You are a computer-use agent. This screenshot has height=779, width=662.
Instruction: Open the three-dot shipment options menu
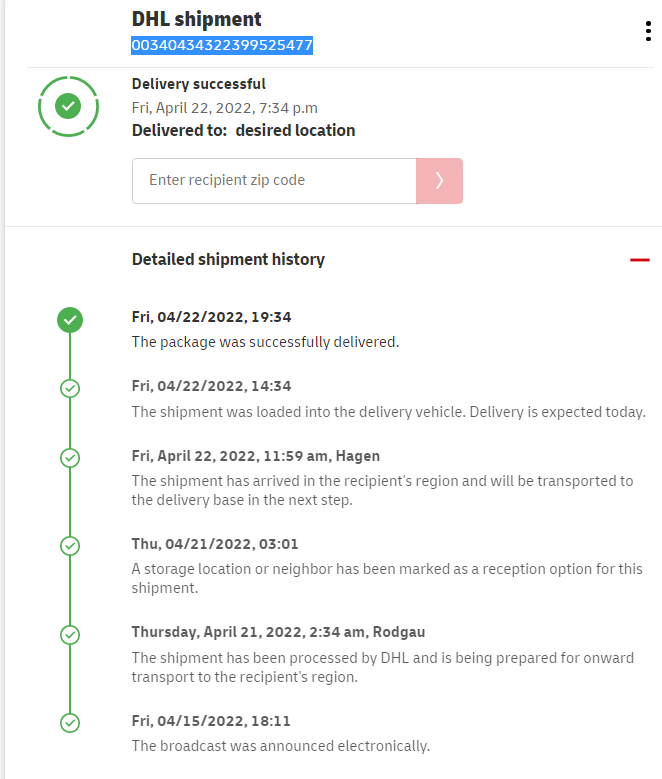(648, 31)
